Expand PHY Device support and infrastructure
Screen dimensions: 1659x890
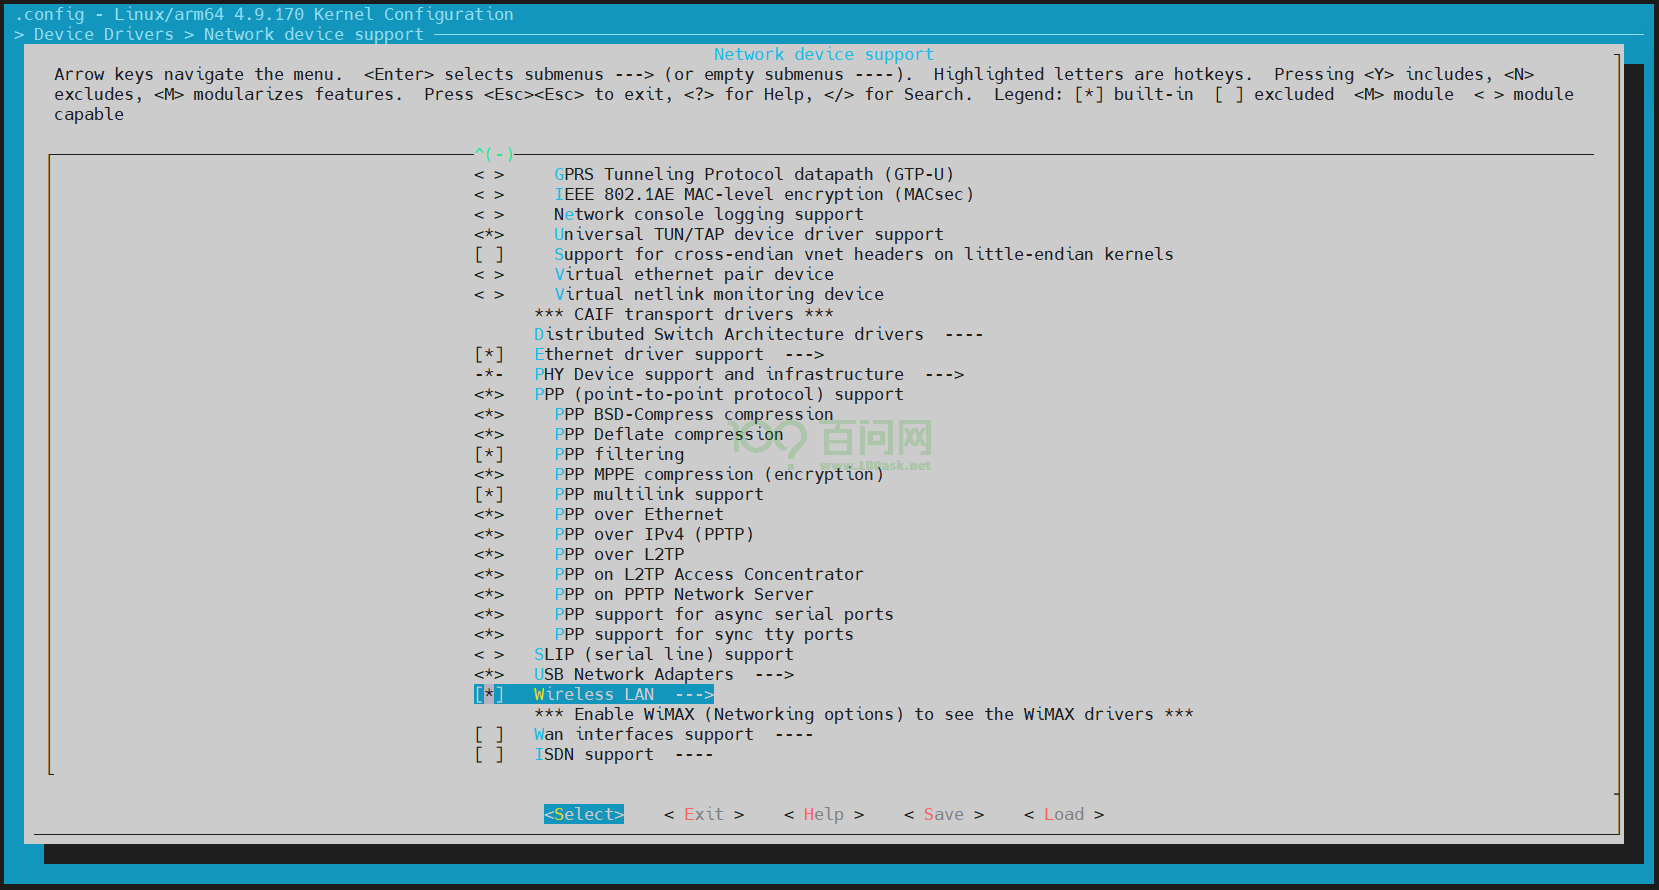[748, 374]
